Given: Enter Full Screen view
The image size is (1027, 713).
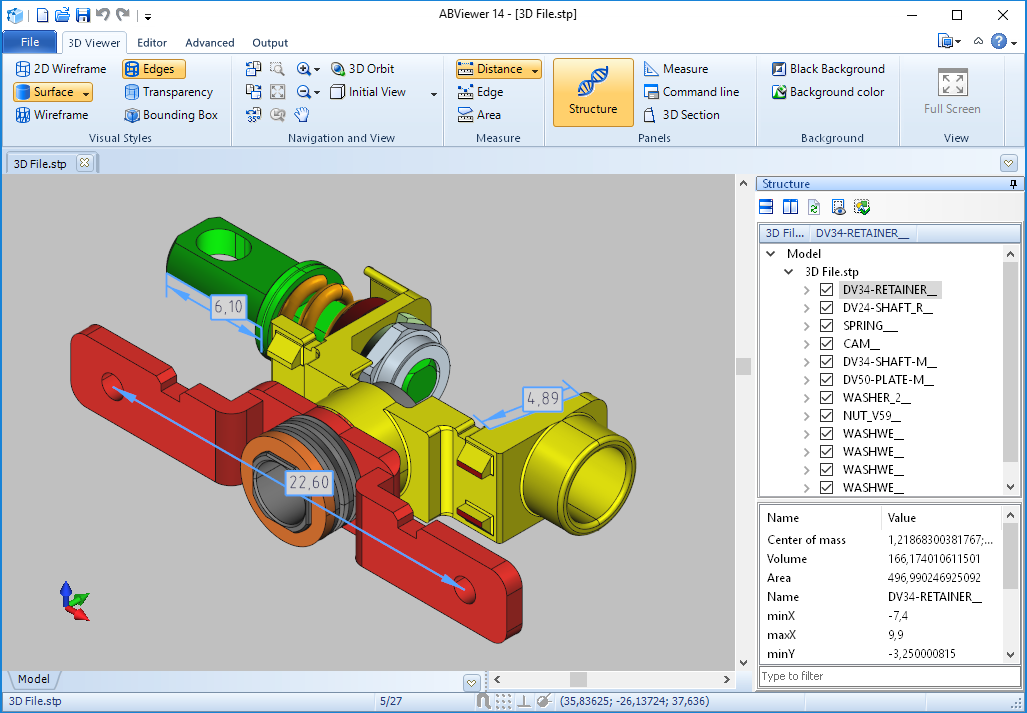Looking at the screenshot, I should (952, 92).
